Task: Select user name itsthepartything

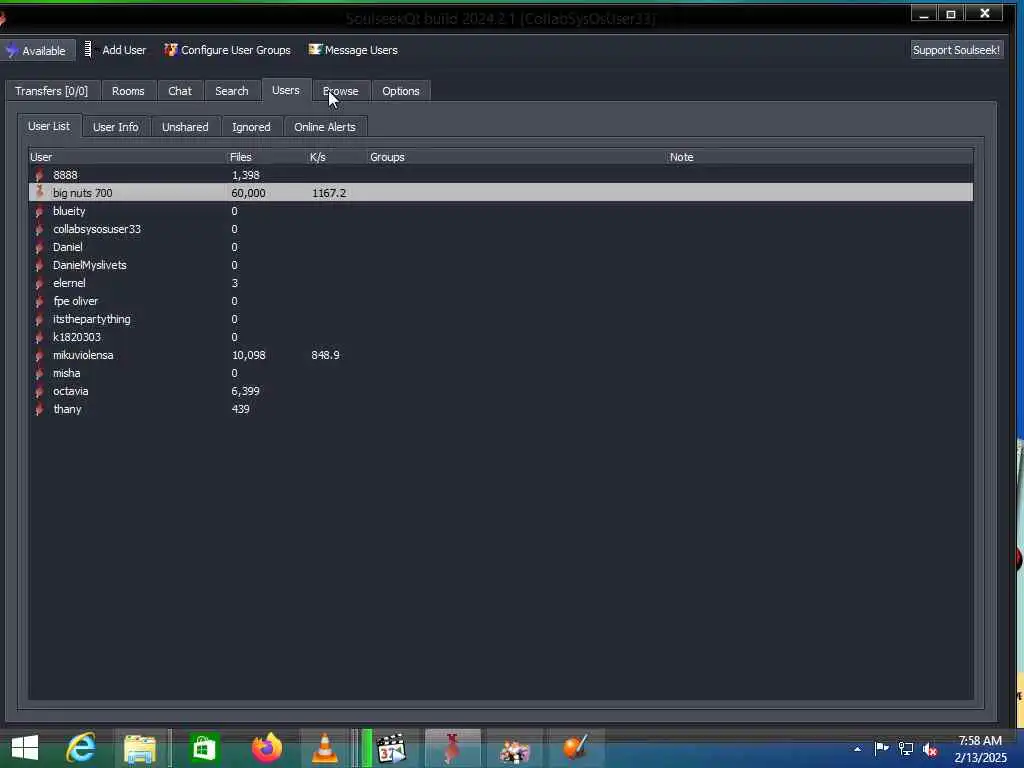Action: pyautogui.click(x=91, y=319)
